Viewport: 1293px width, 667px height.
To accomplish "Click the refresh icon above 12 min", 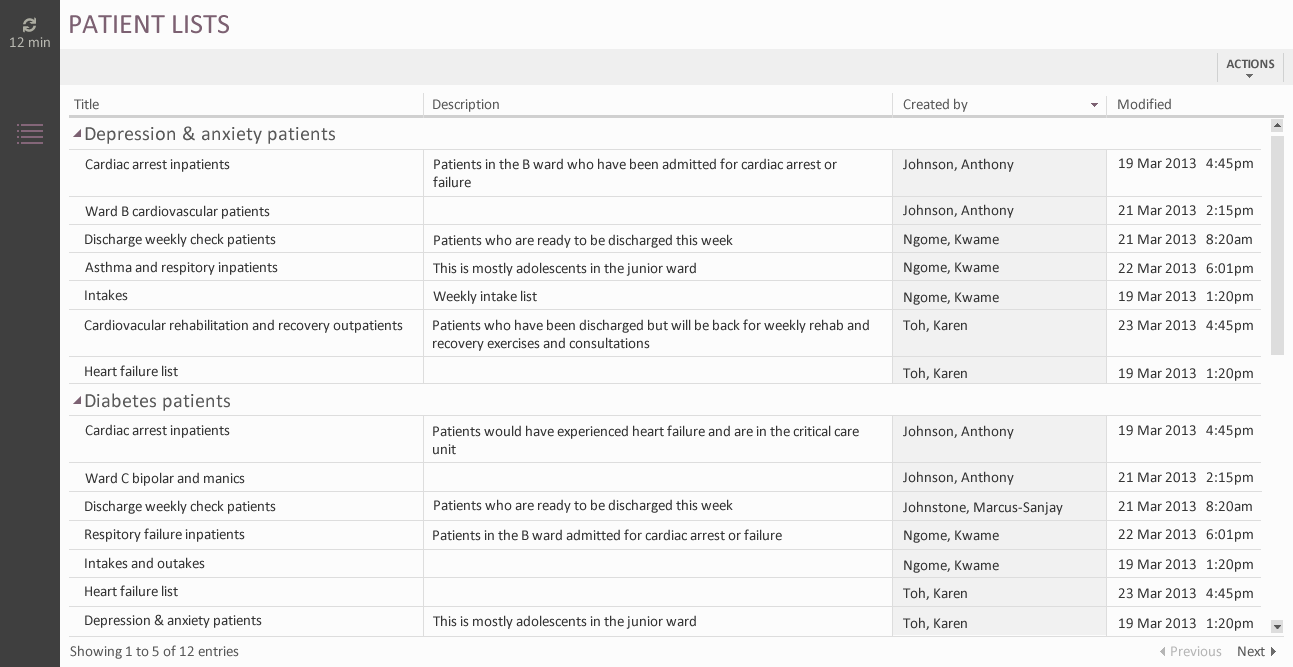I will coord(29,24).
